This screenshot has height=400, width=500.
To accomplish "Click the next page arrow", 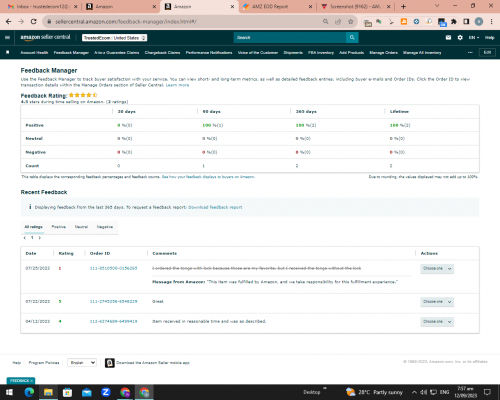I will (x=40, y=238).
